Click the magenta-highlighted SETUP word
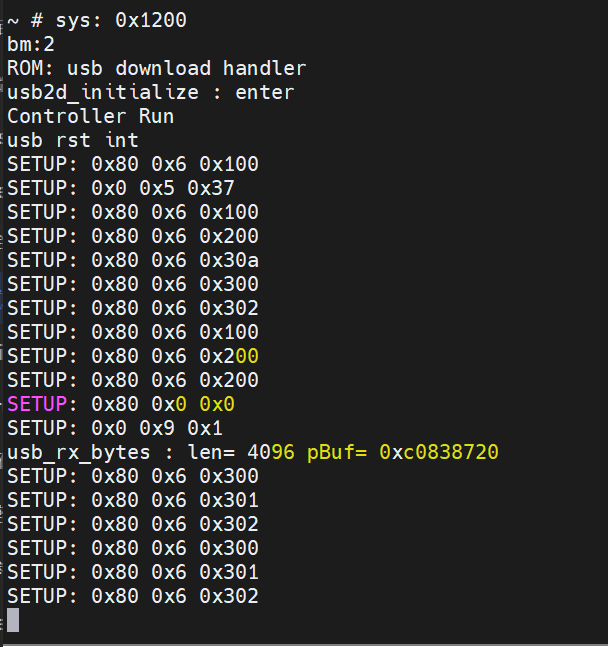 point(37,404)
